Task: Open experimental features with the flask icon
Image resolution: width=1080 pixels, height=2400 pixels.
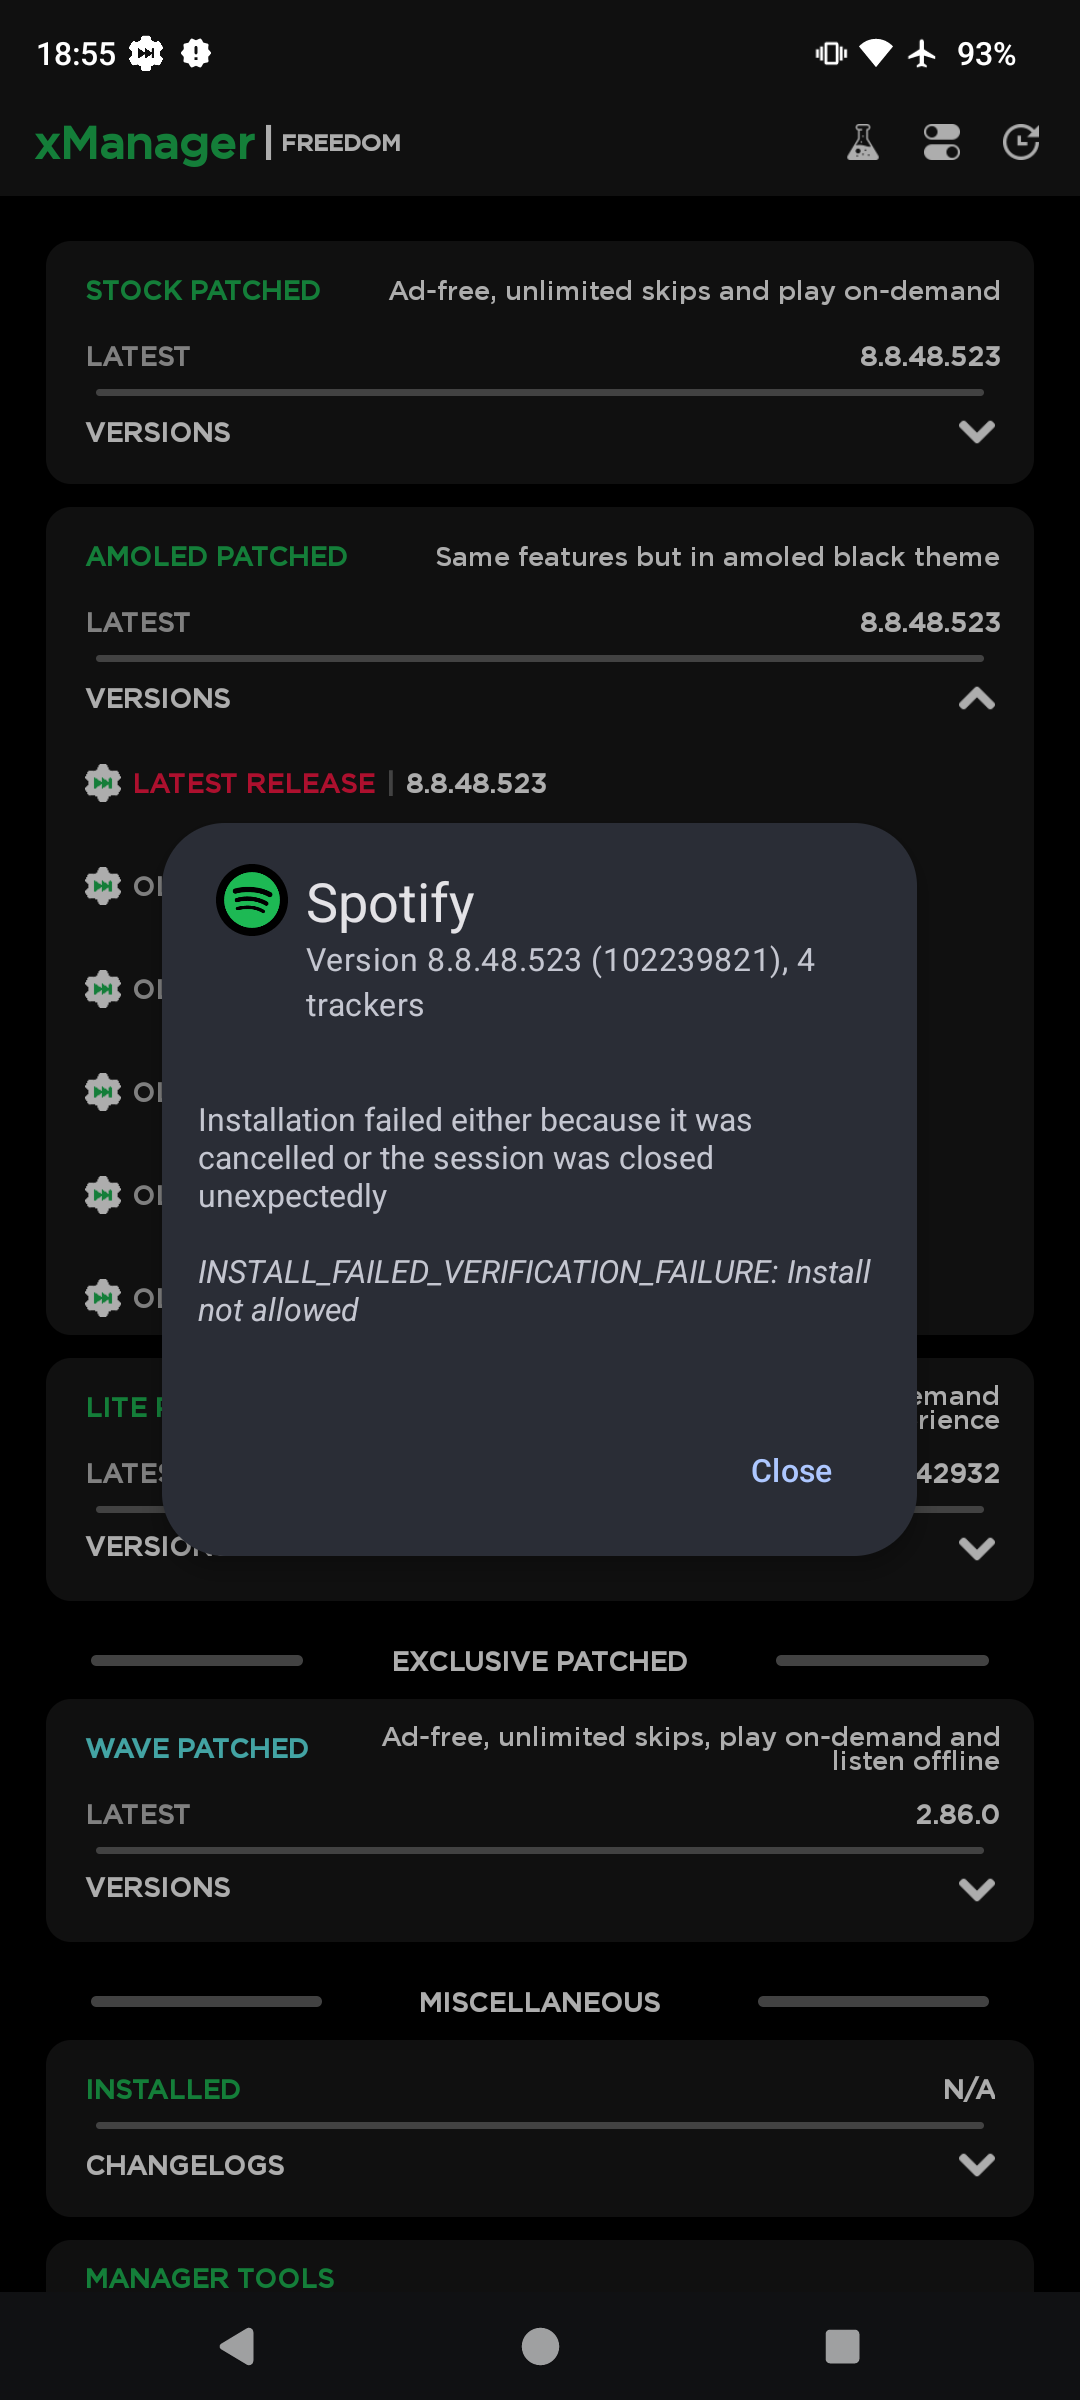Action: (862, 142)
